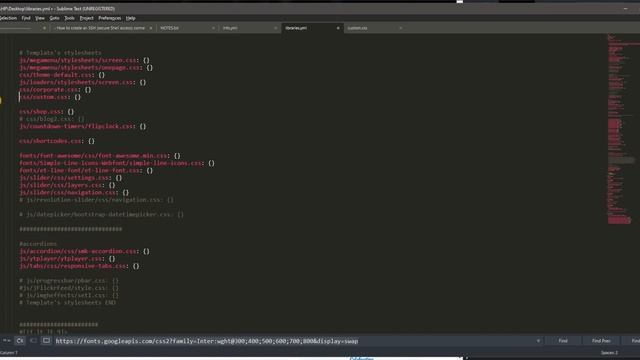
Task: Open the Preferences menu
Action: 109,18
